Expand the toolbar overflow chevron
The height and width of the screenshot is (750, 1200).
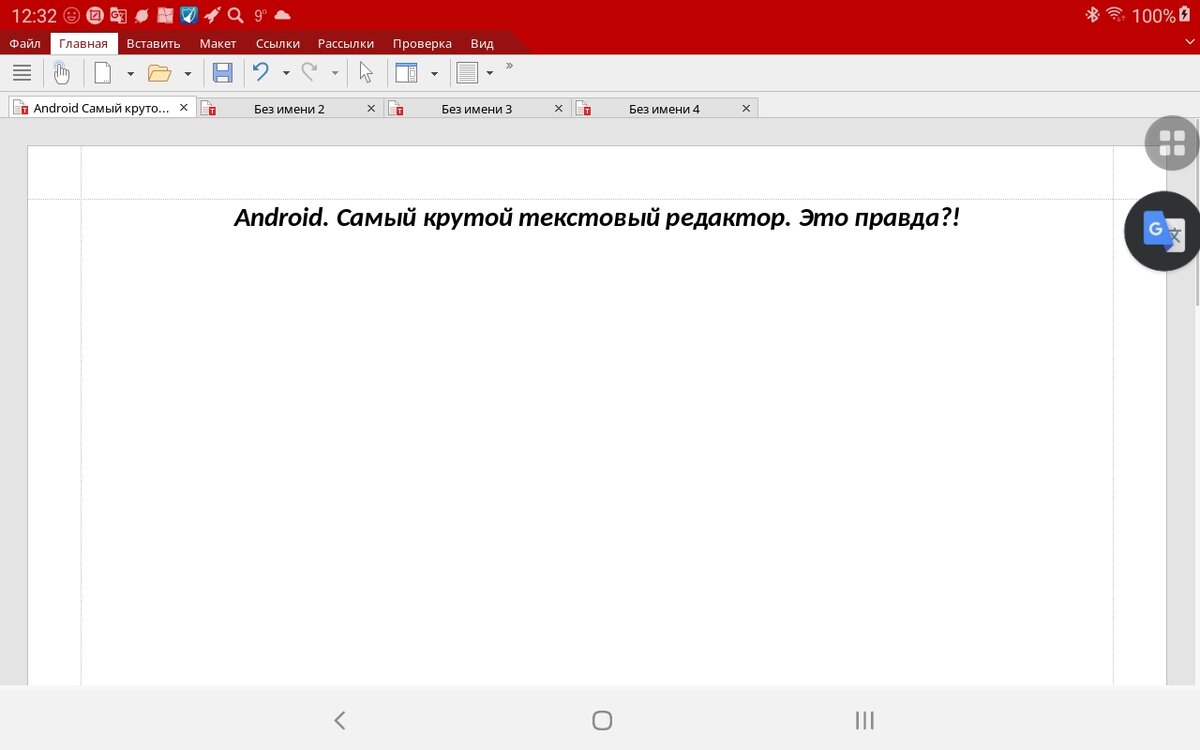[509, 68]
